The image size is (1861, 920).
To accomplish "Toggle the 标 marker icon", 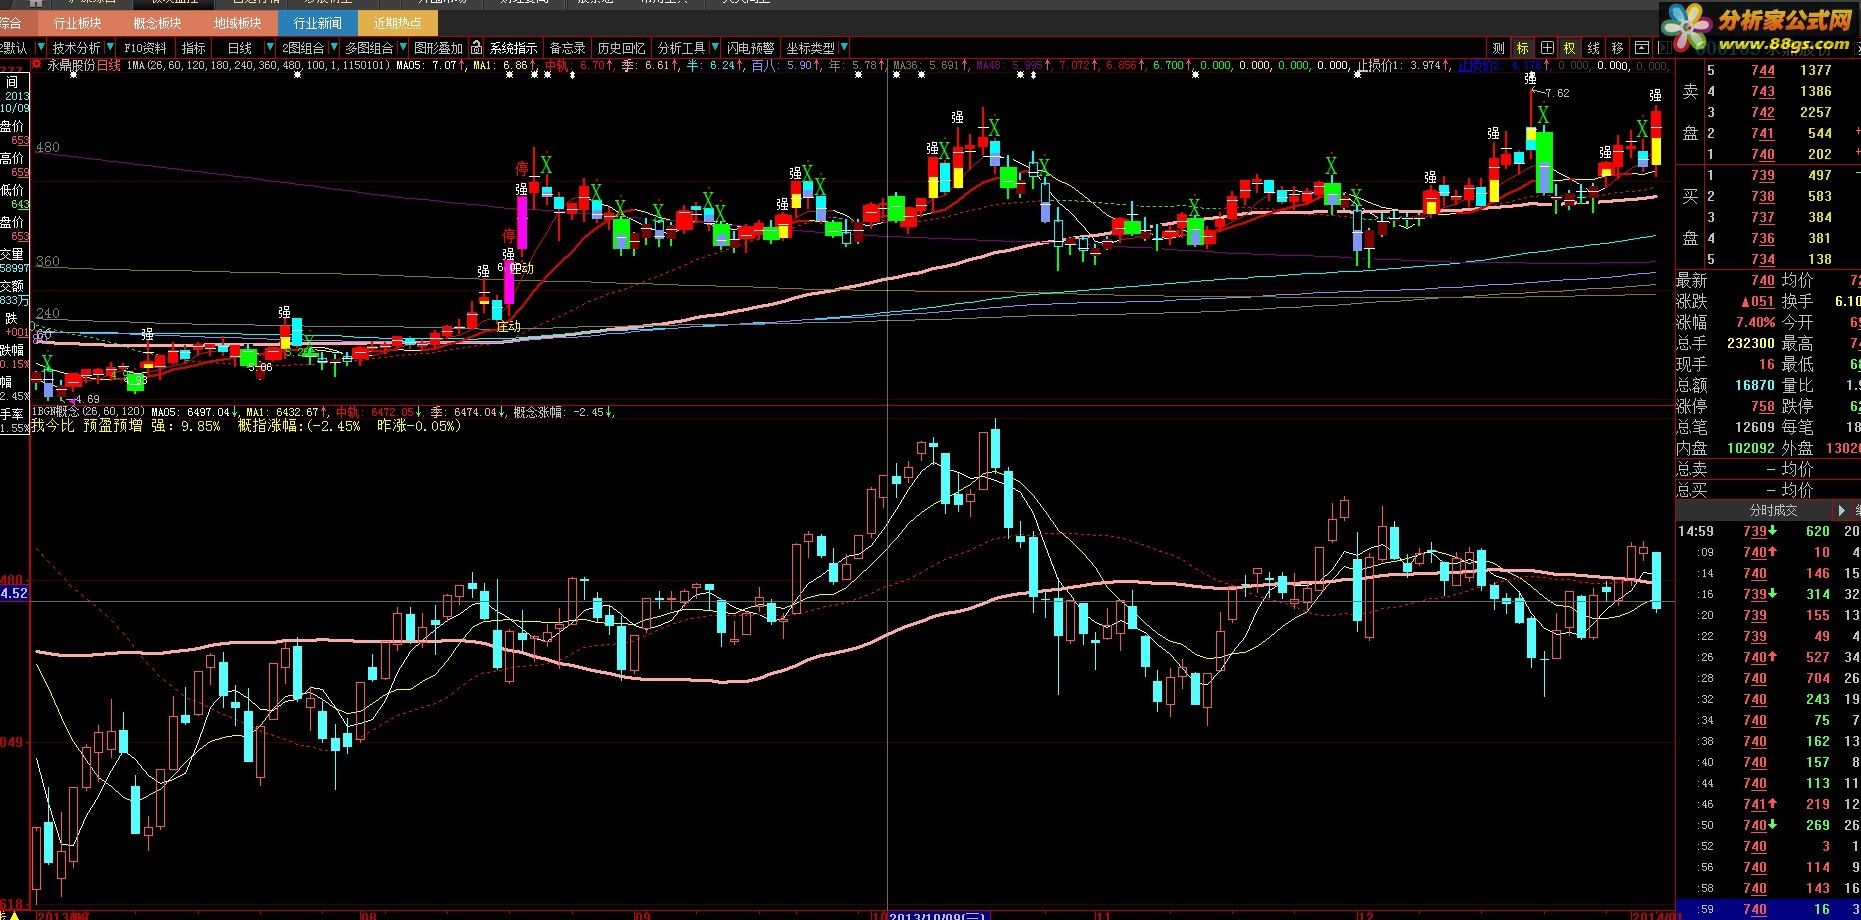I will click(1522, 48).
